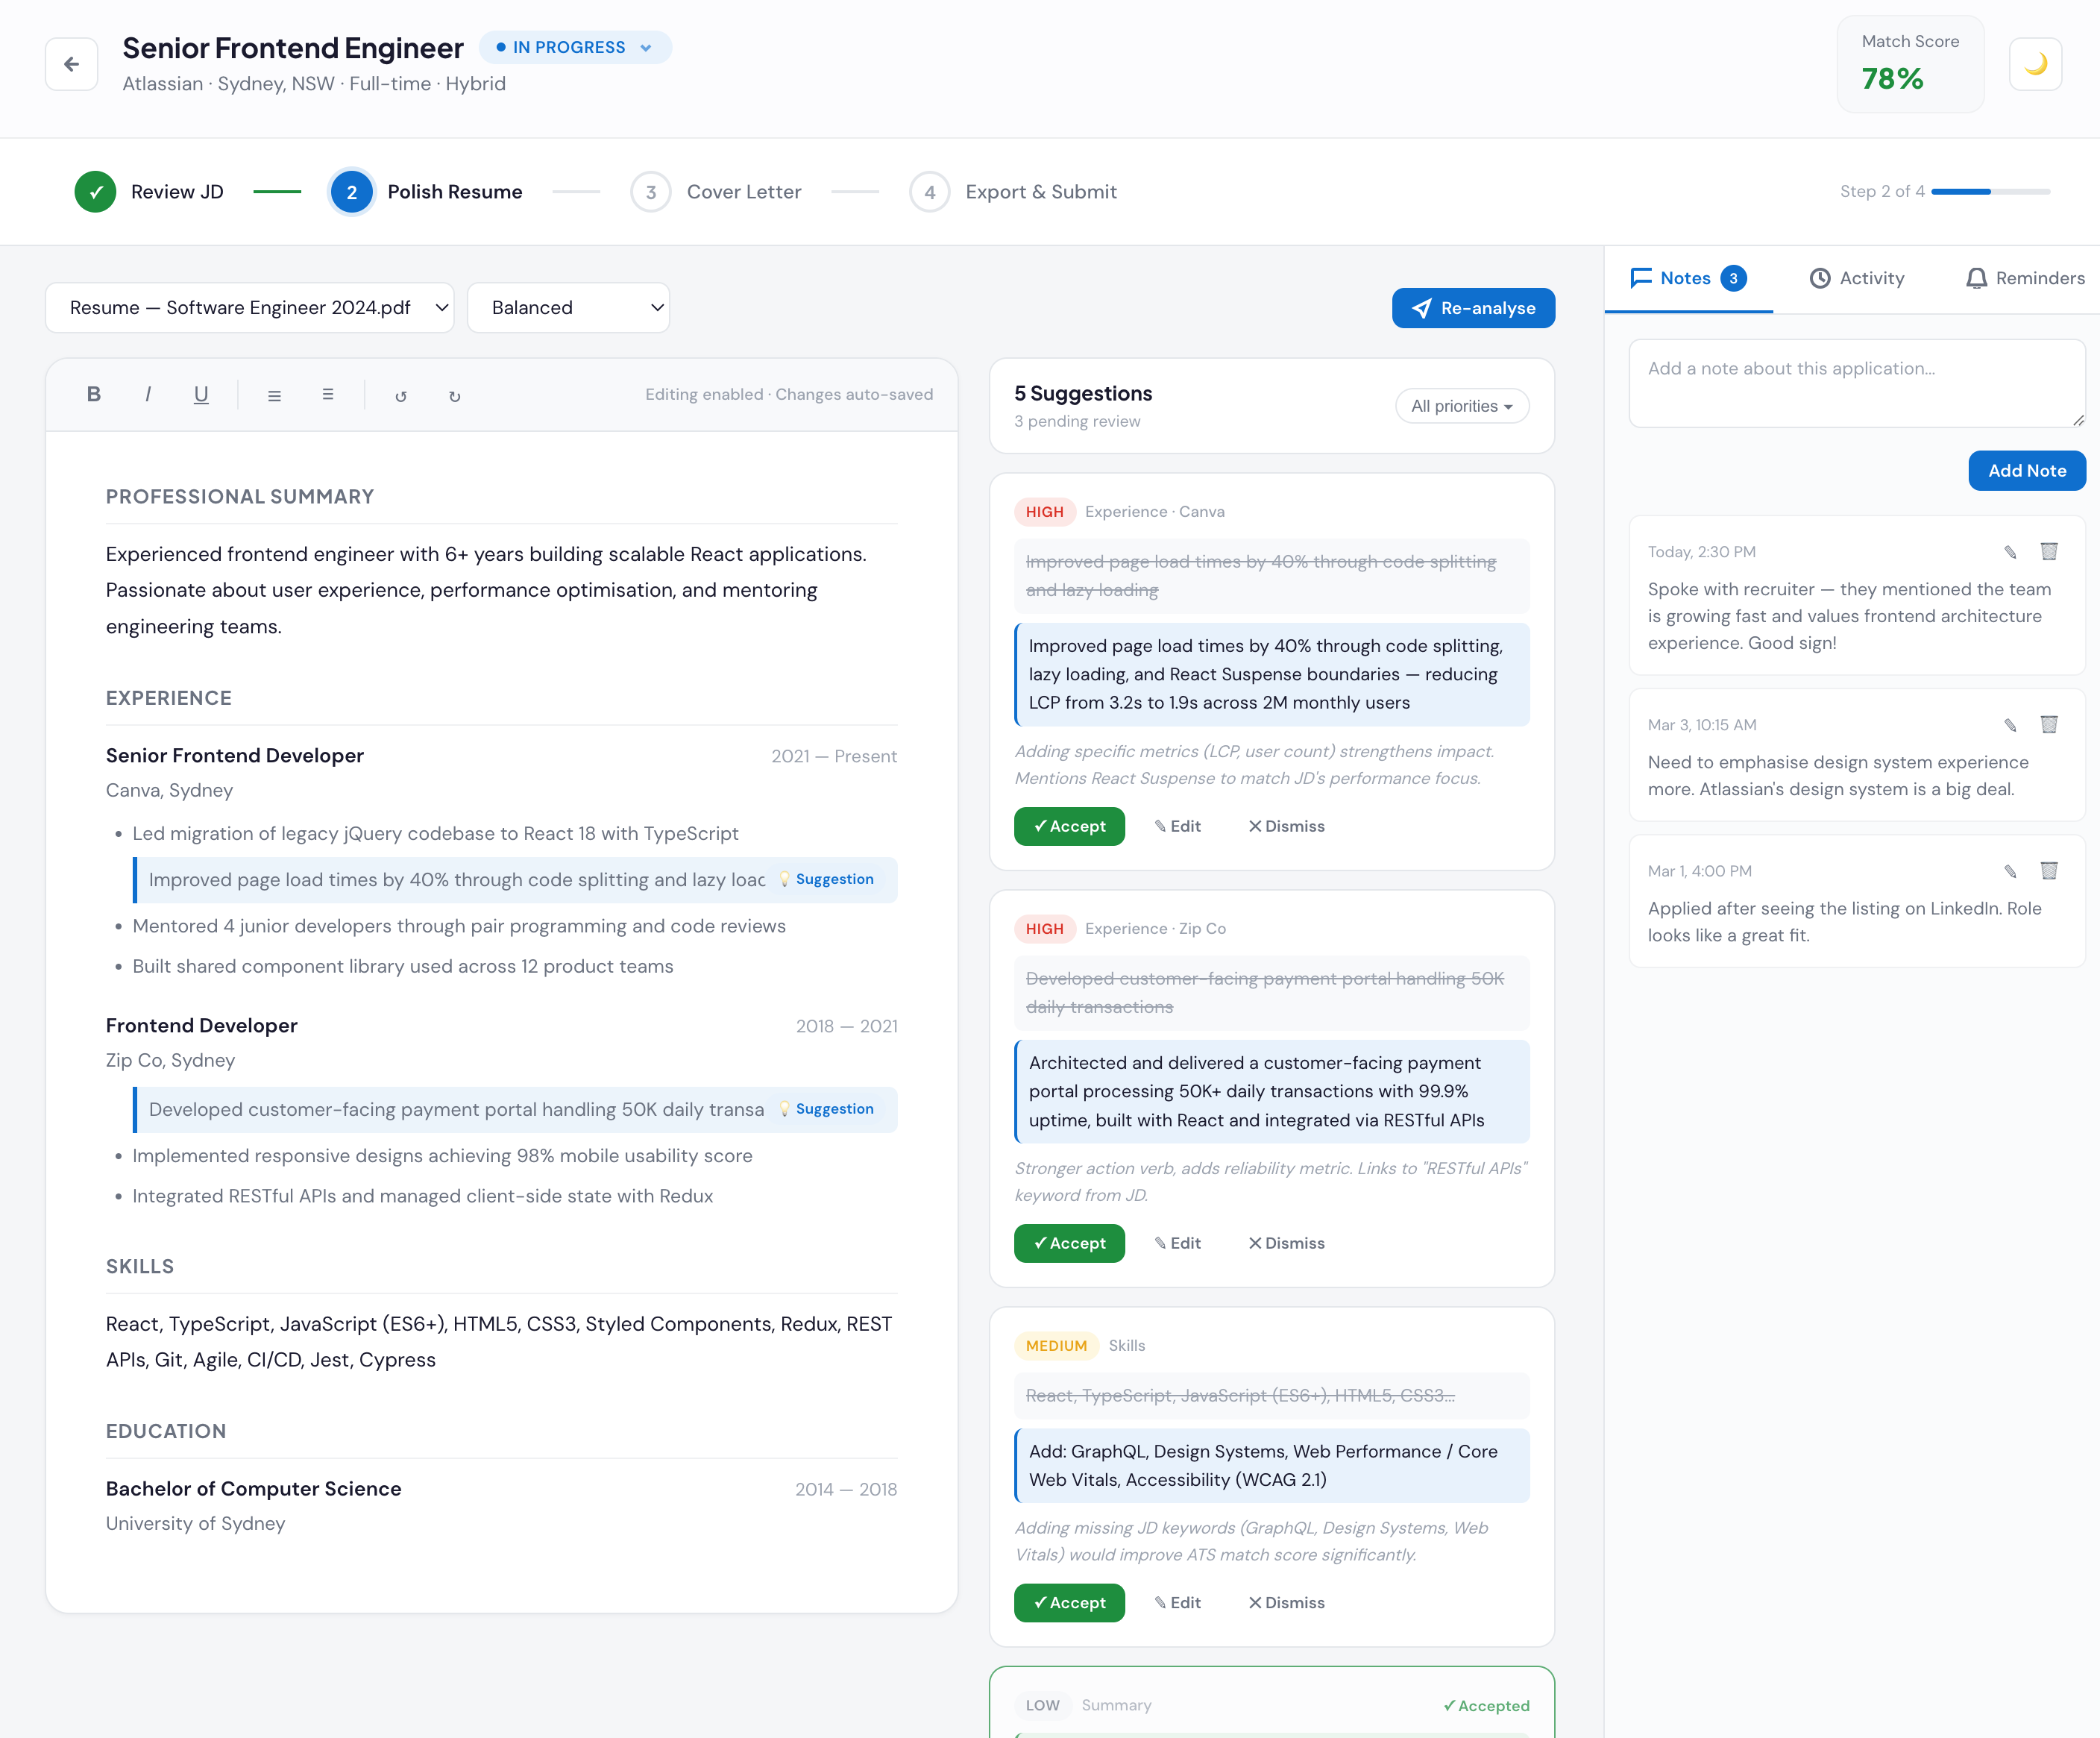
Task: Delete the Mar 1 note with the trash icon
Action: pyautogui.click(x=2050, y=871)
